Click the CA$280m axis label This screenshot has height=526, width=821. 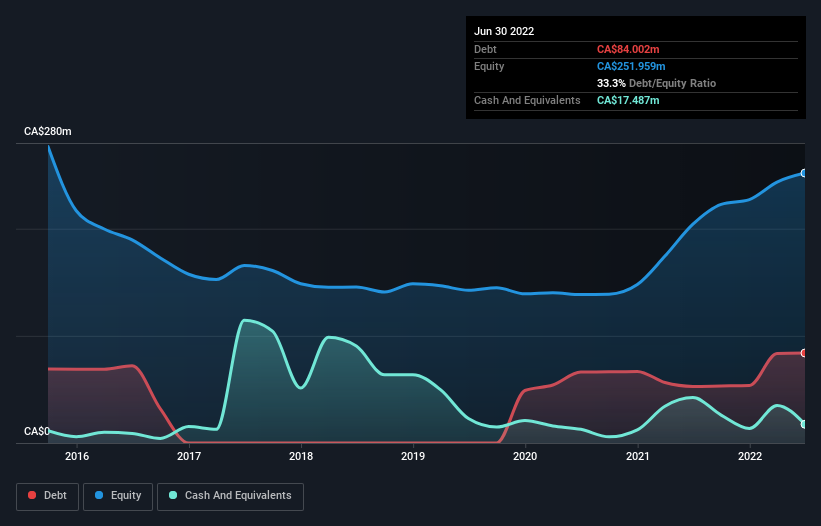point(48,131)
